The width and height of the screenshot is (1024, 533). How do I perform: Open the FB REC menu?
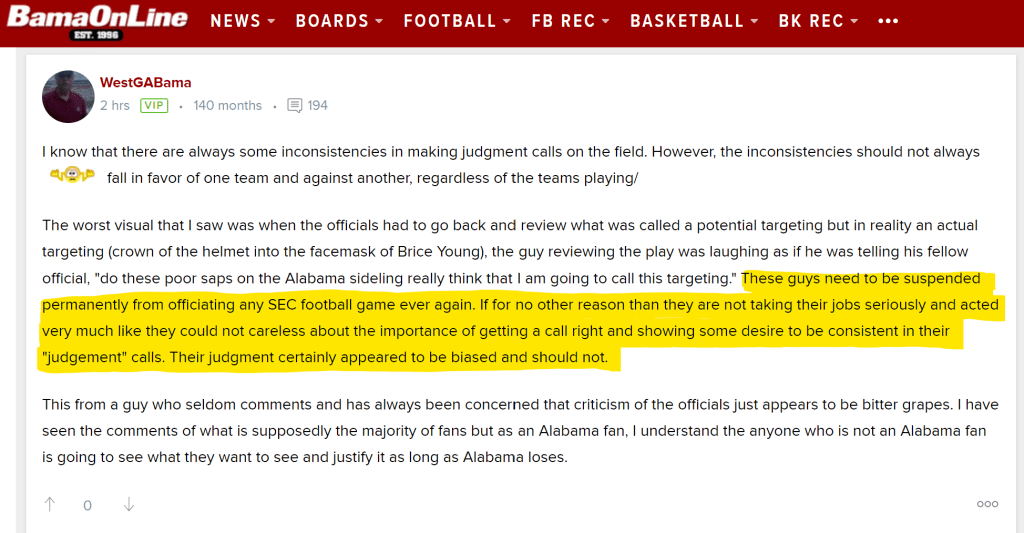[x=570, y=21]
